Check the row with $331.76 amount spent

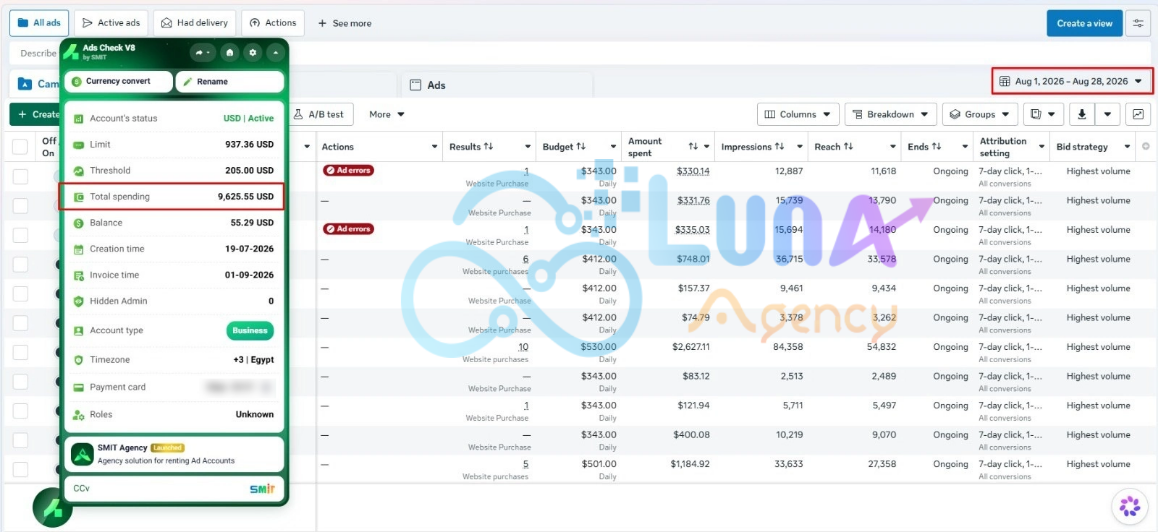click(20, 206)
